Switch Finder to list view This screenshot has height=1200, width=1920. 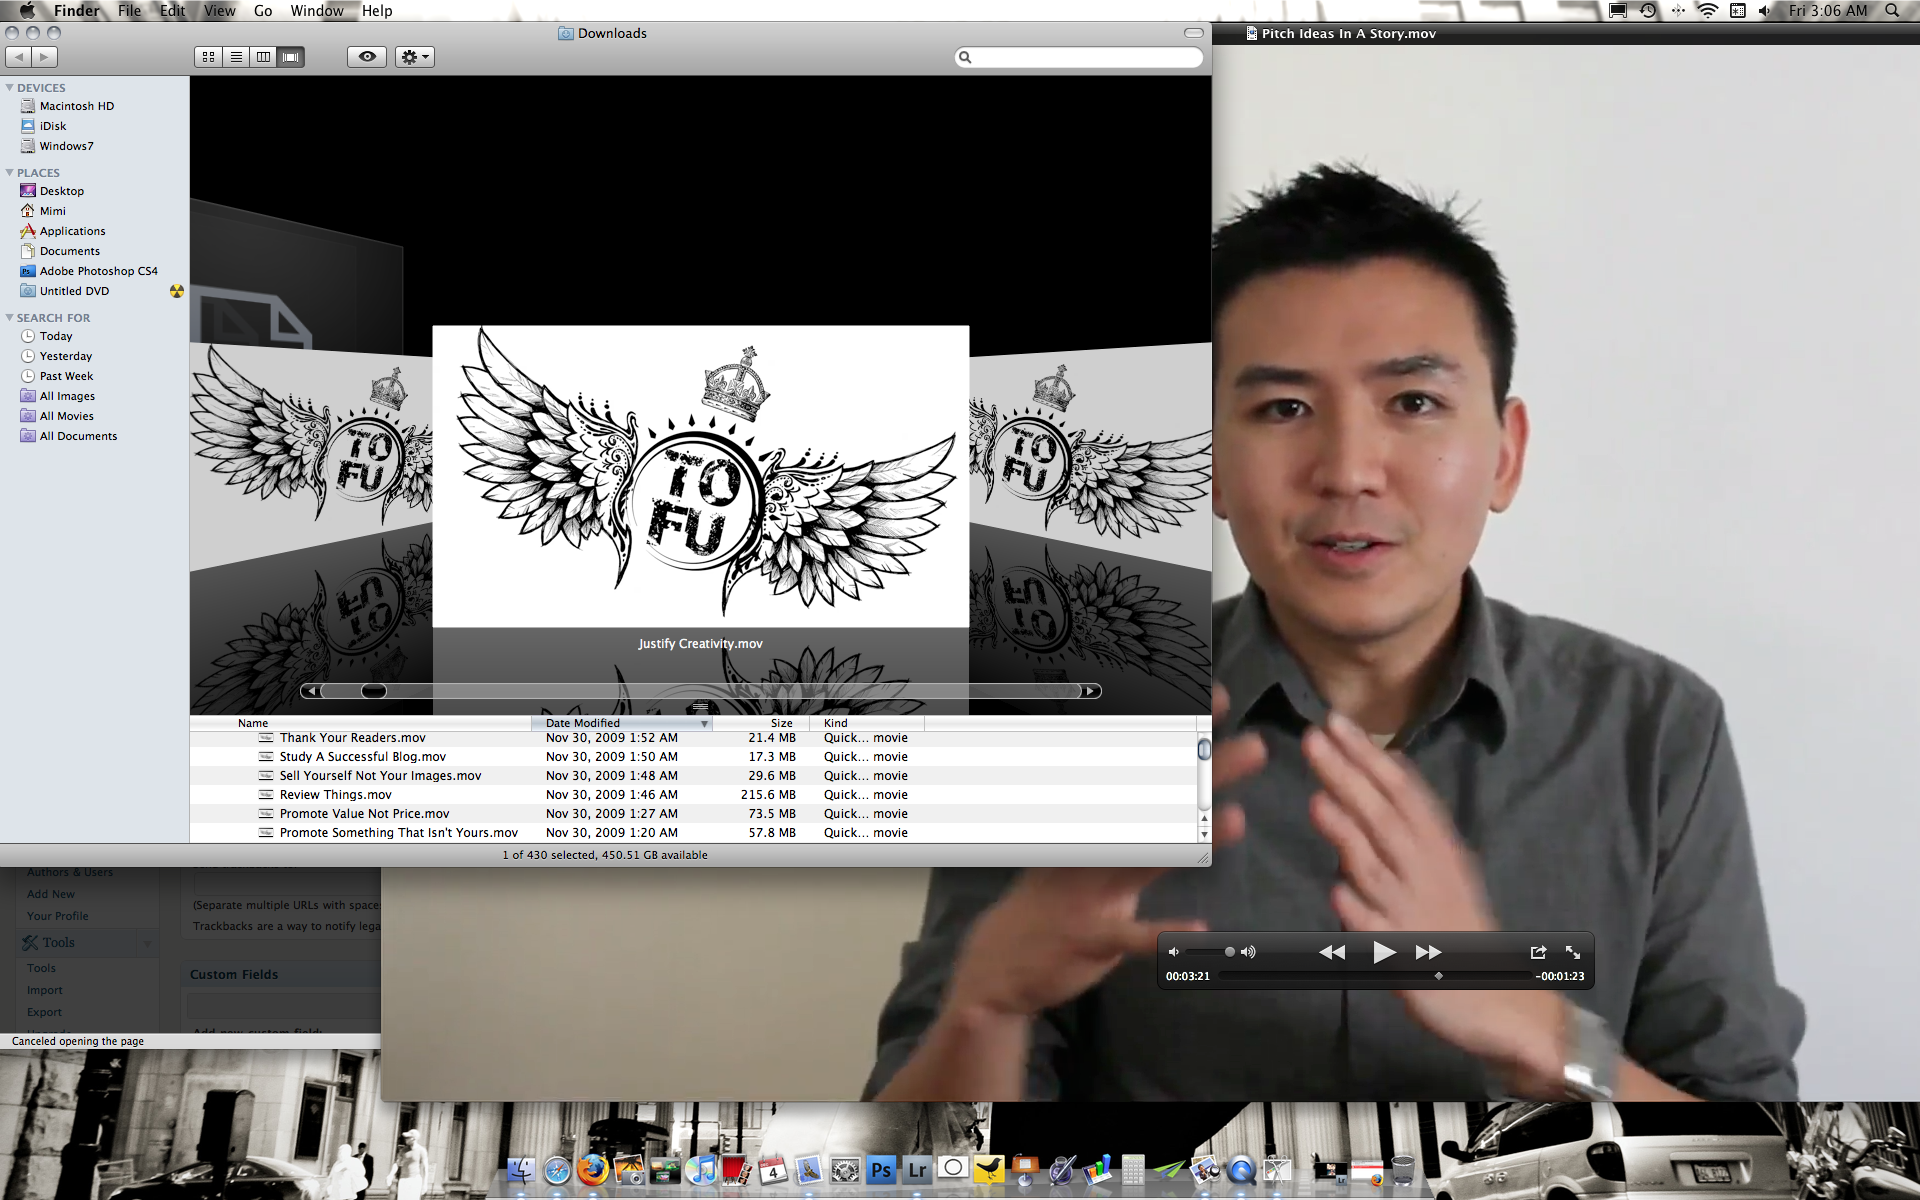[x=236, y=57]
